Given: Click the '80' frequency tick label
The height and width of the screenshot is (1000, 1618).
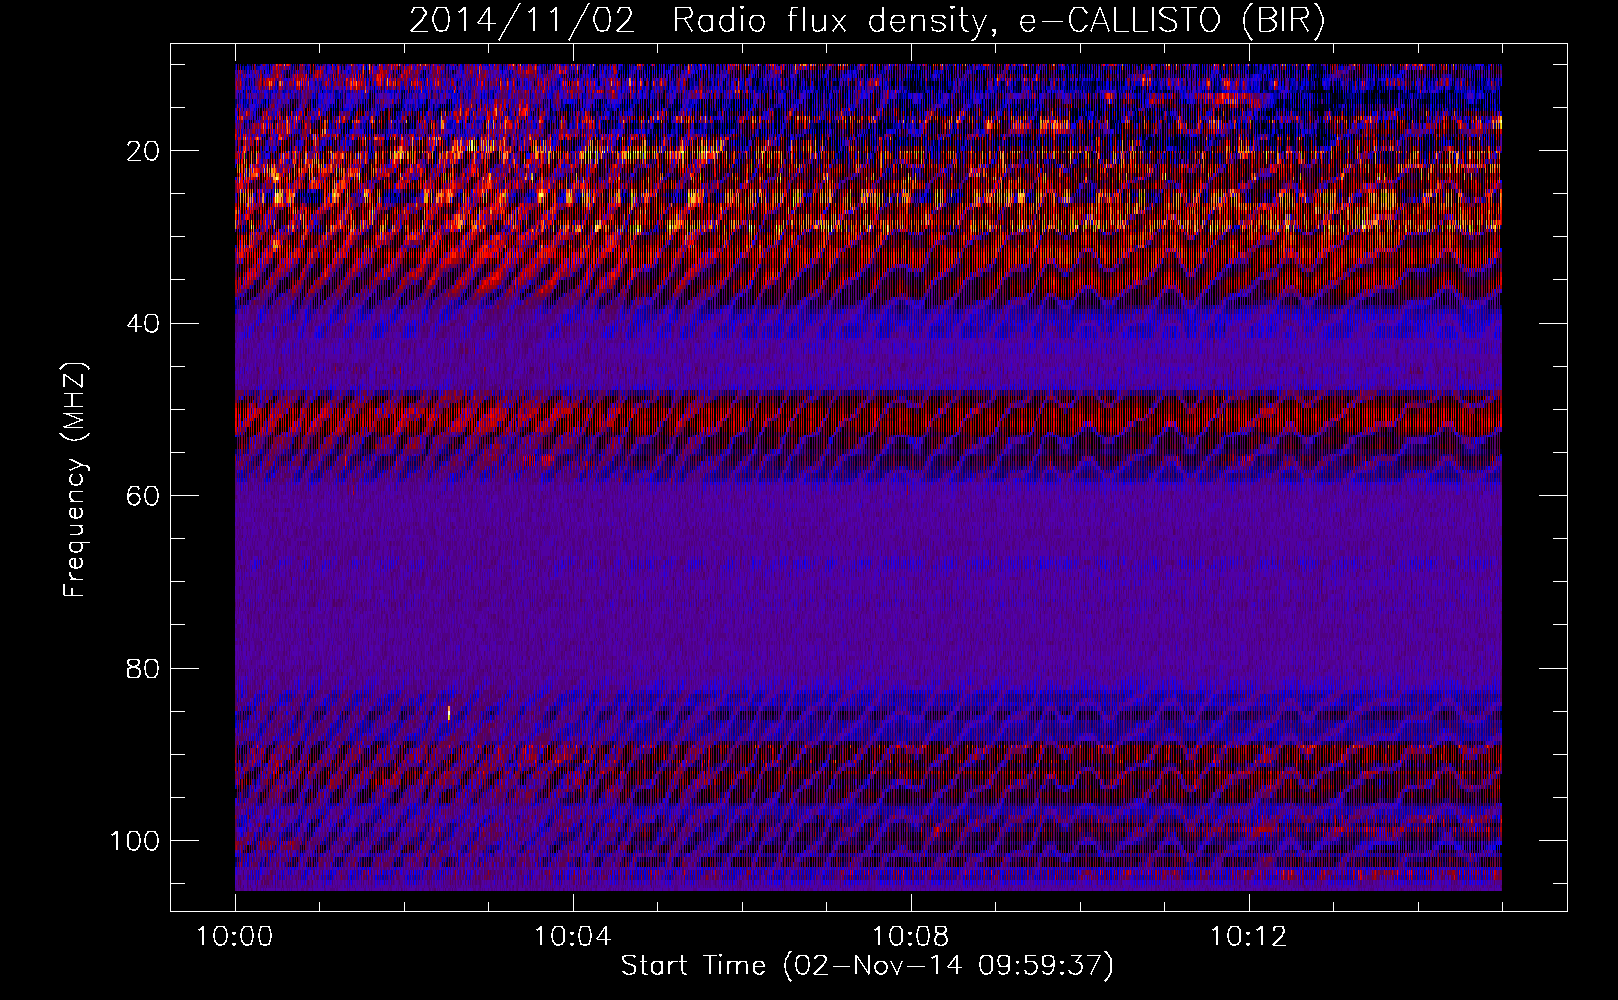Looking at the screenshot, I should coord(144,668).
